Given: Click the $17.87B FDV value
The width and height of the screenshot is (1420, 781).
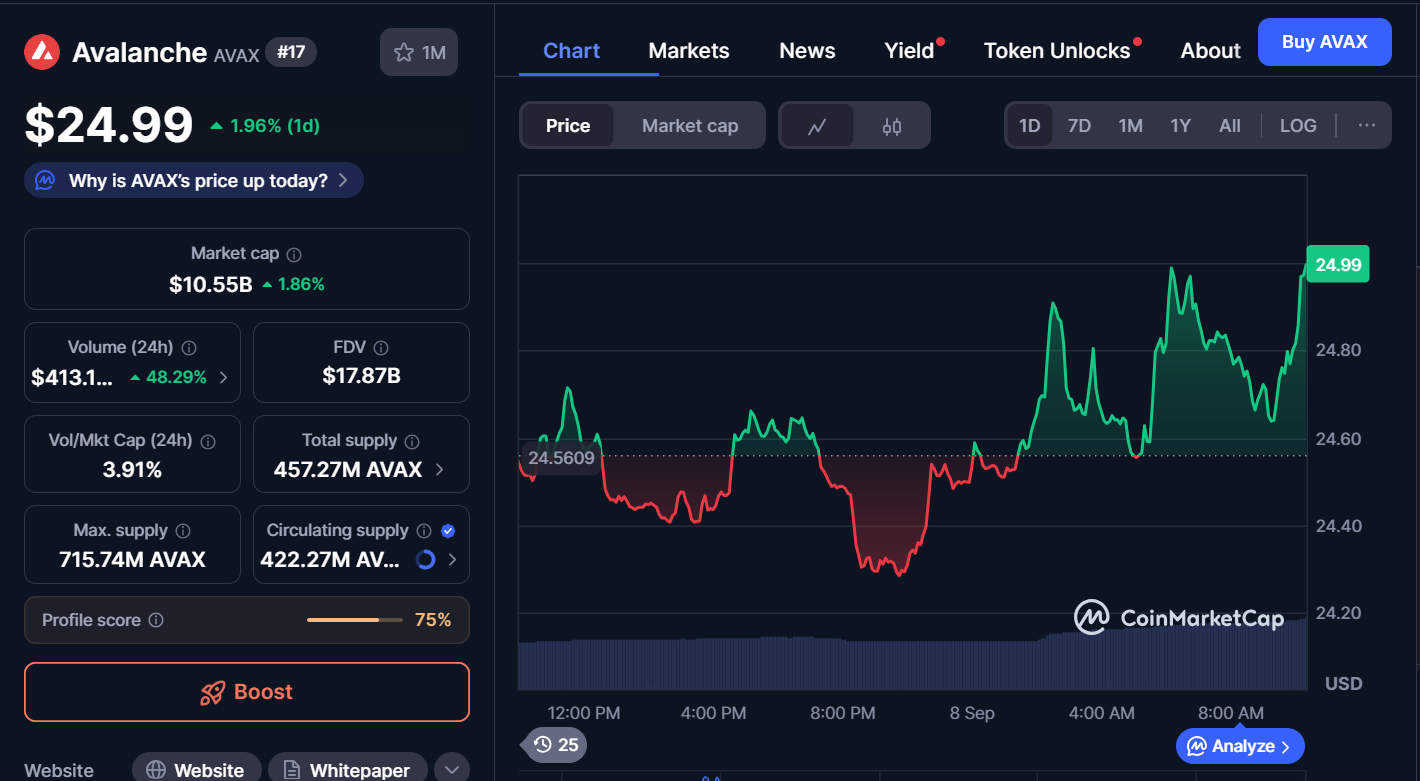Looking at the screenshot, I should click(x=361, y=376).
